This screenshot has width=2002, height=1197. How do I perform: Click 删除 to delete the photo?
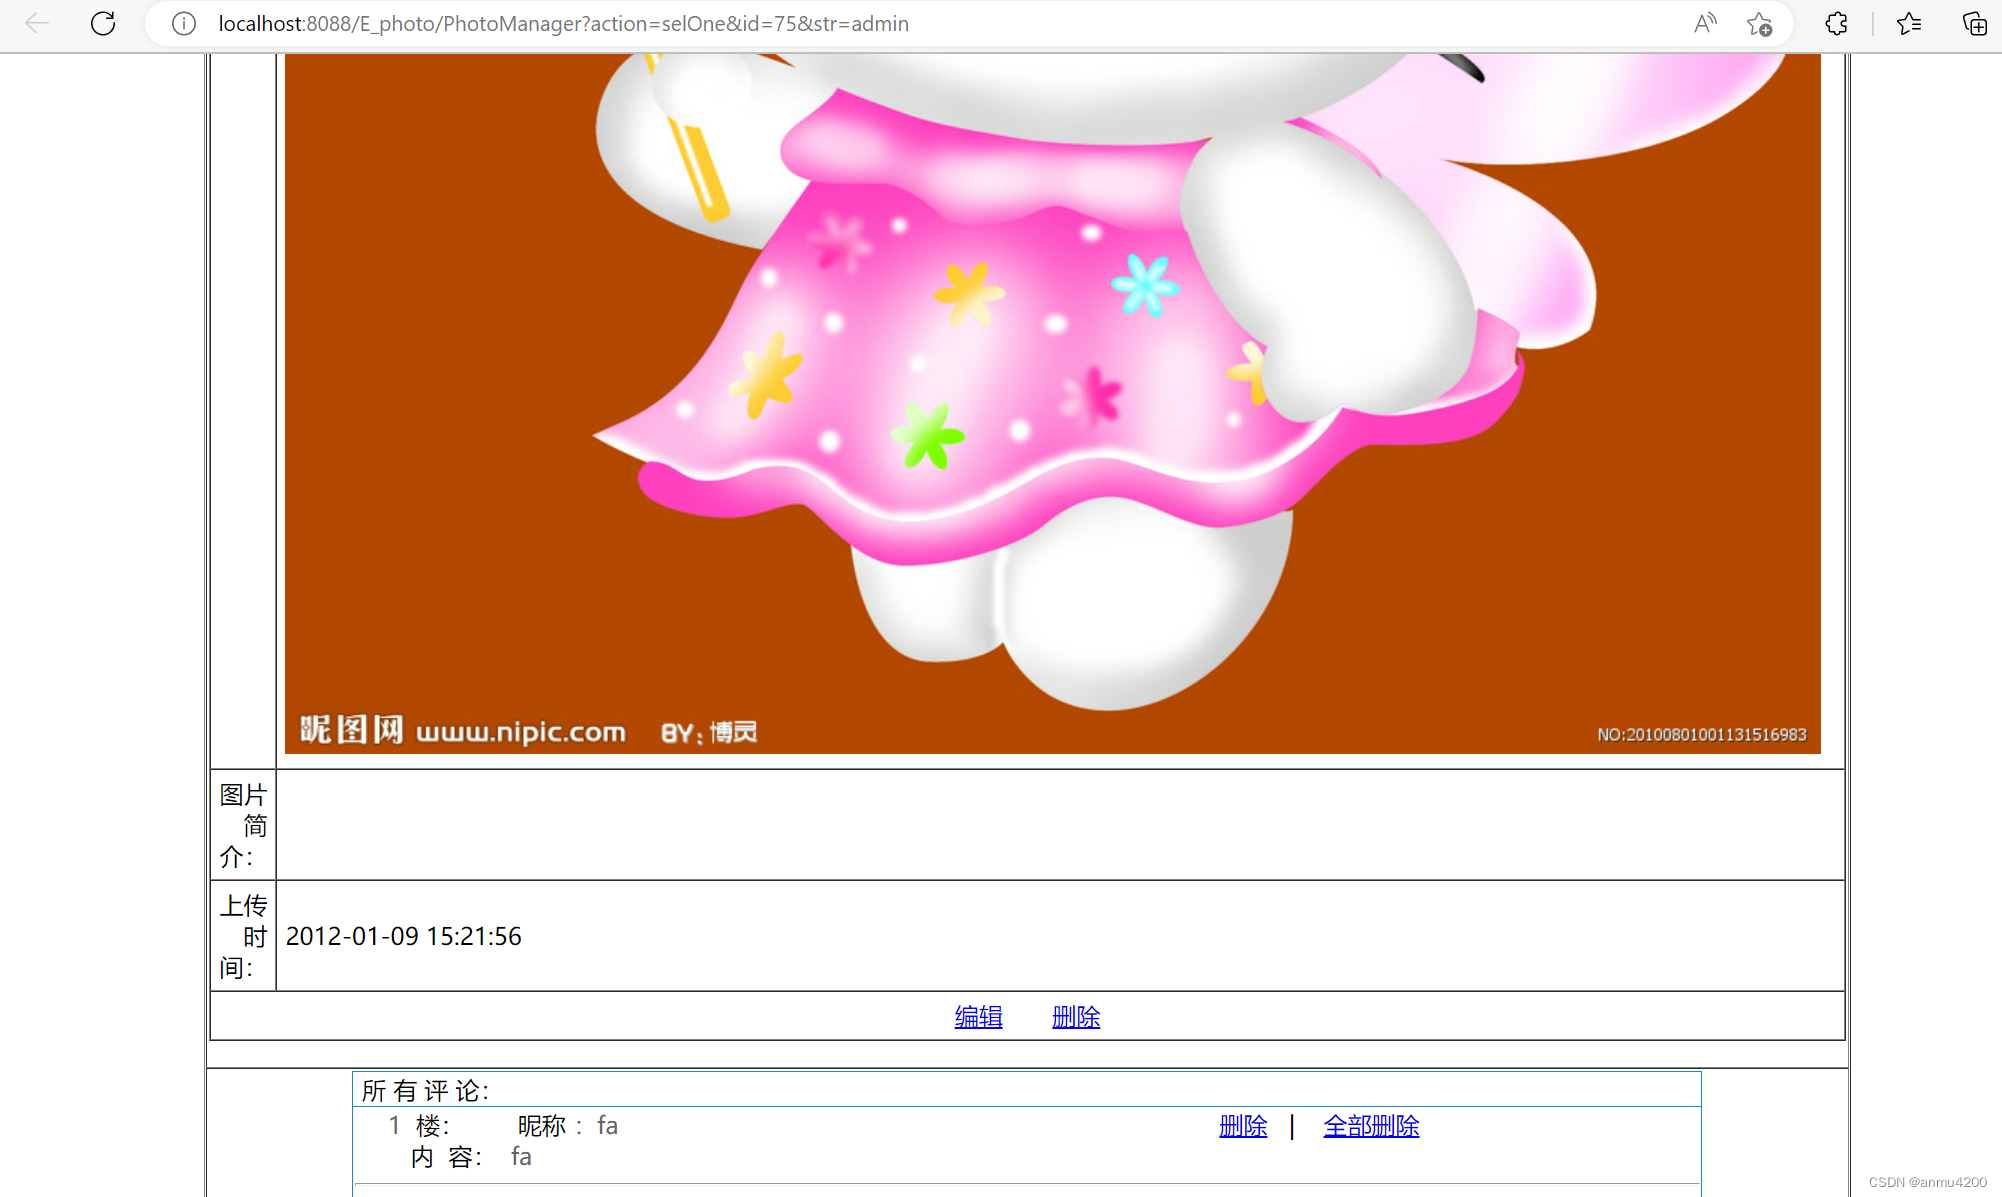tap(1075, 1016)
